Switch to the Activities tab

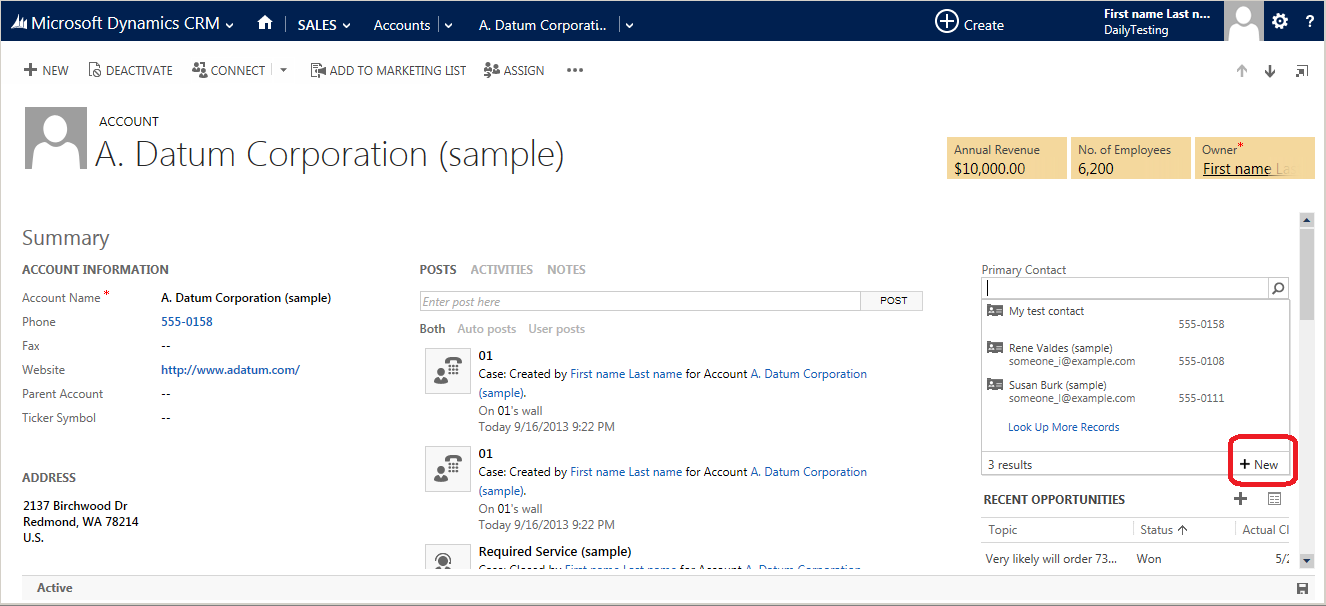501,269
